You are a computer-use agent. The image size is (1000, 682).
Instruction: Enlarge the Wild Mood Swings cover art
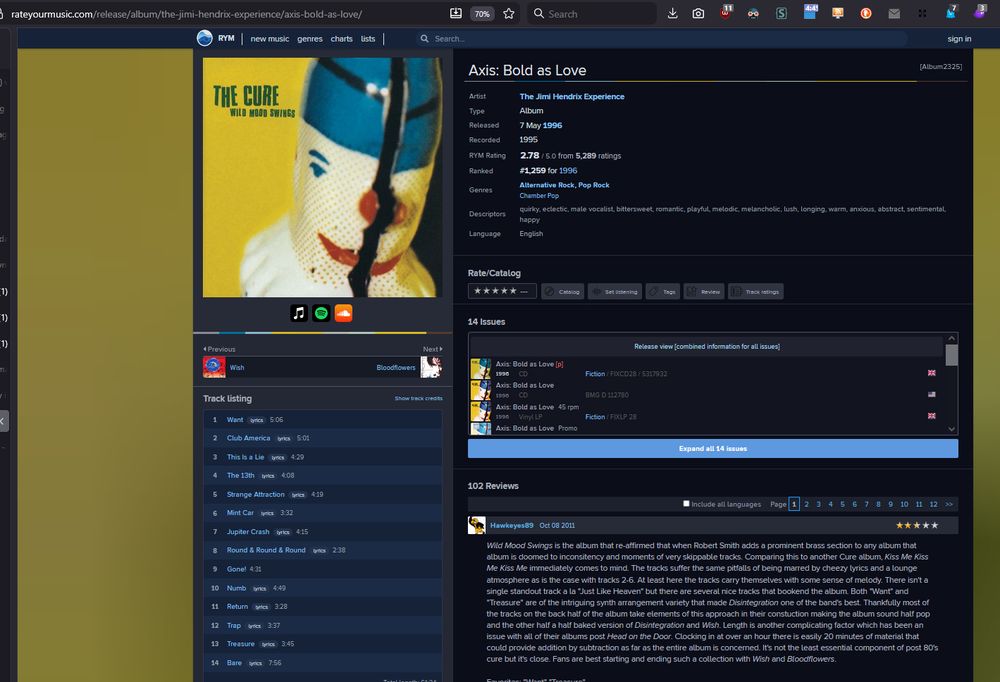point(322,177)
